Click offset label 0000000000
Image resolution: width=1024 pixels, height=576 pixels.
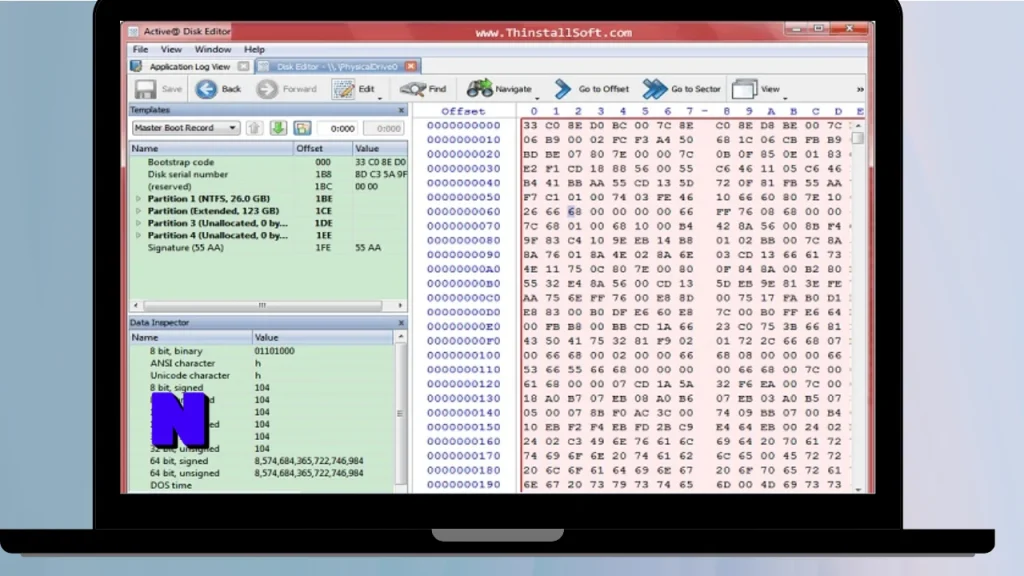463,125
